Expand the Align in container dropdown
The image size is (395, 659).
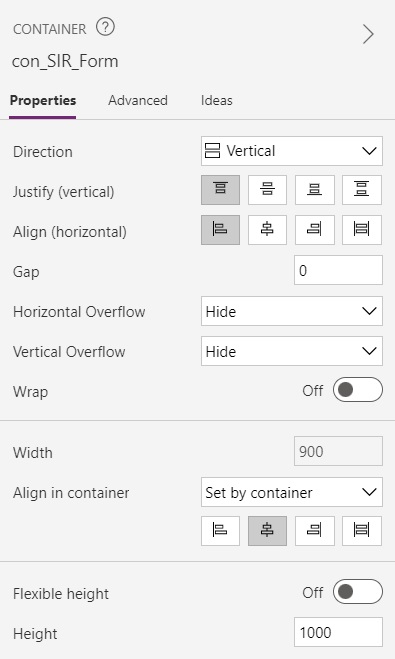tap(292, 492)
